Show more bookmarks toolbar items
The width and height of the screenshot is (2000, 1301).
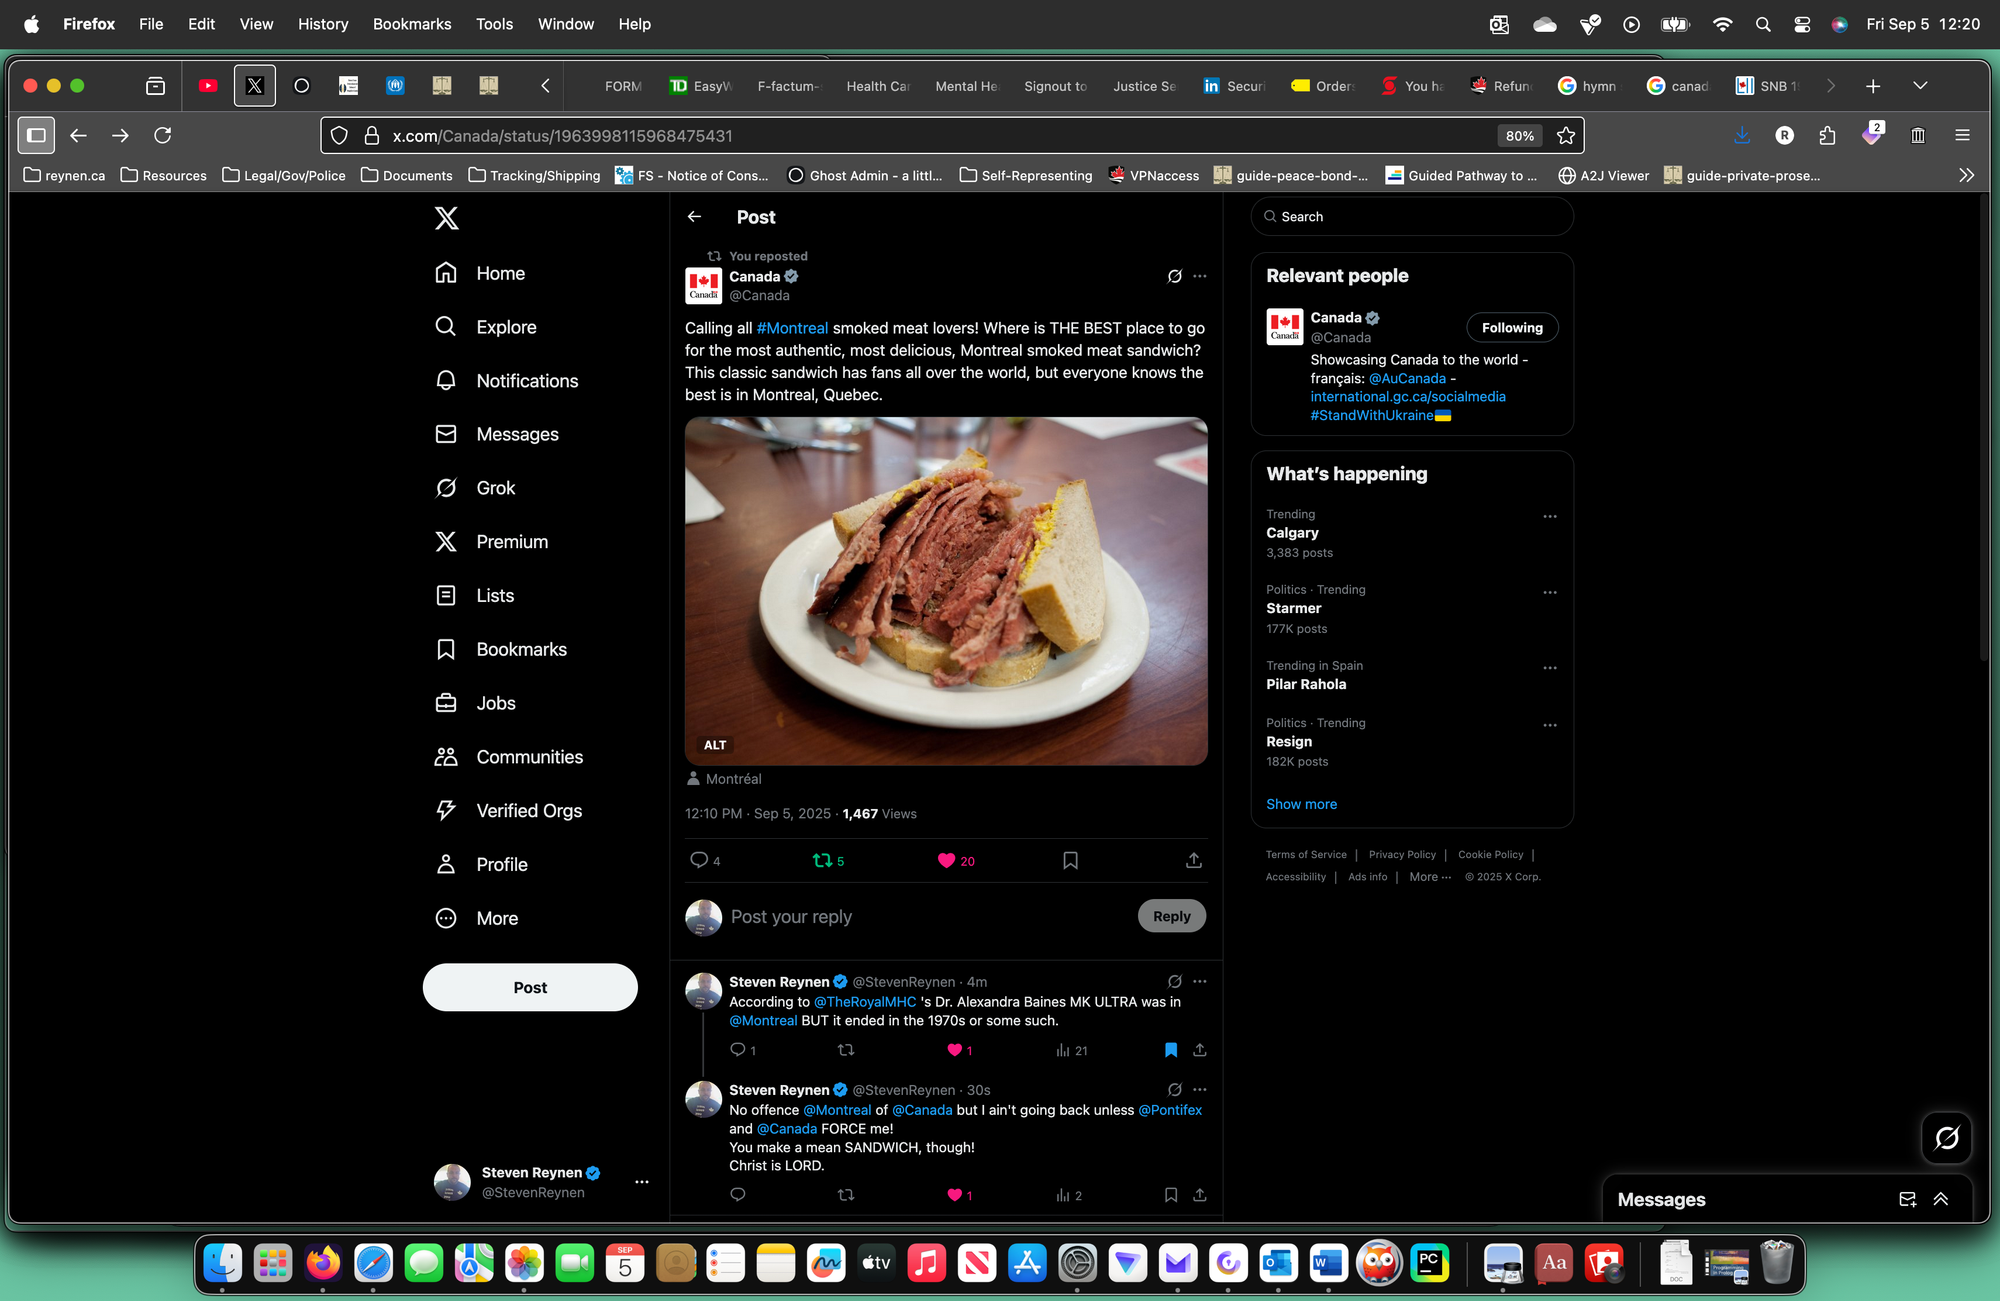point(1966,175)
